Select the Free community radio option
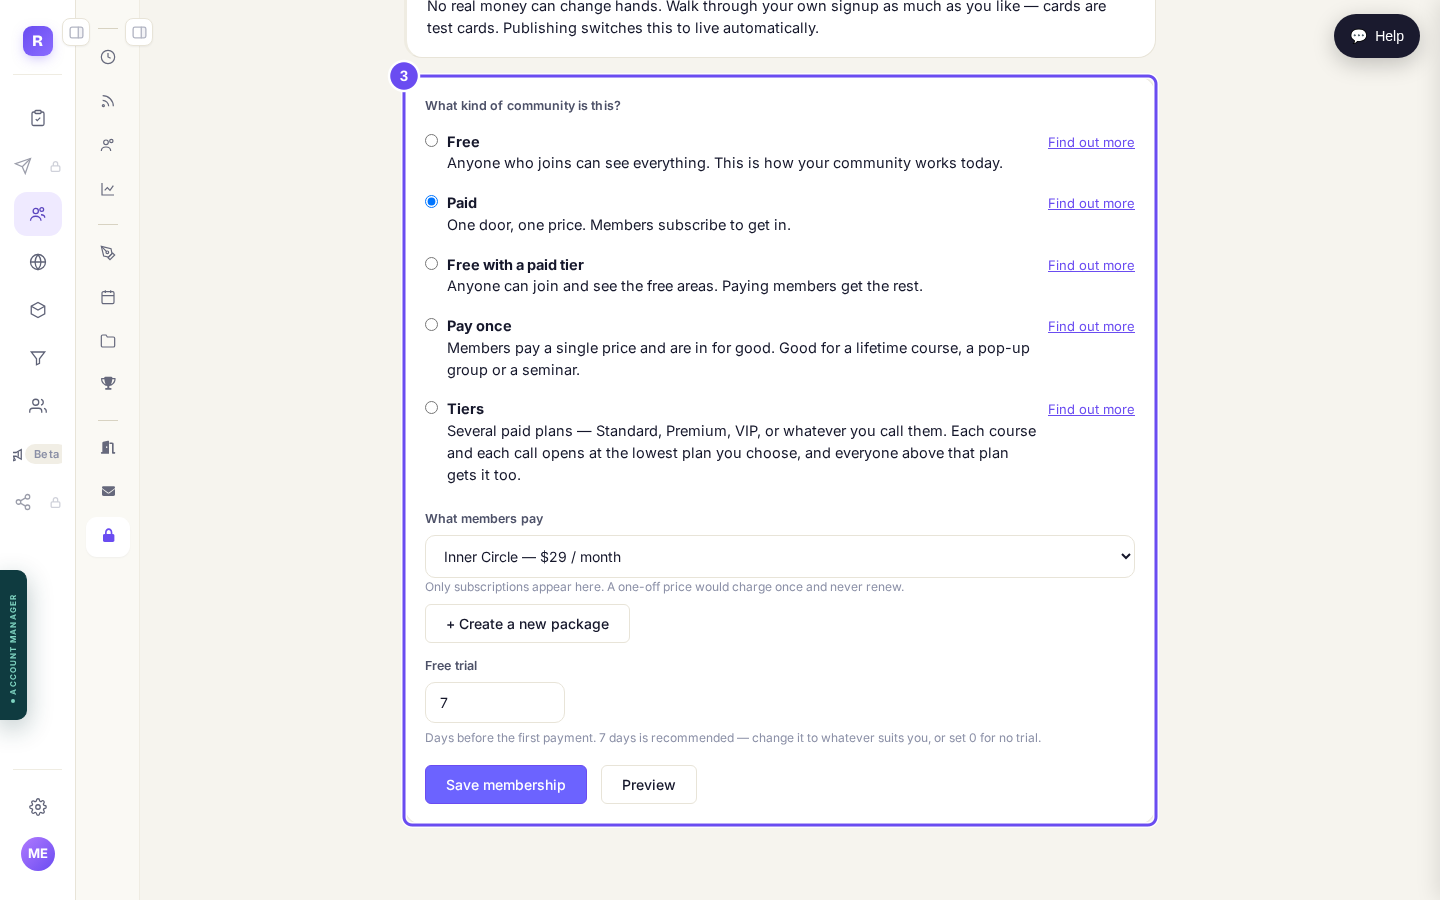The image size is (1440, 900). coord(431,141)
